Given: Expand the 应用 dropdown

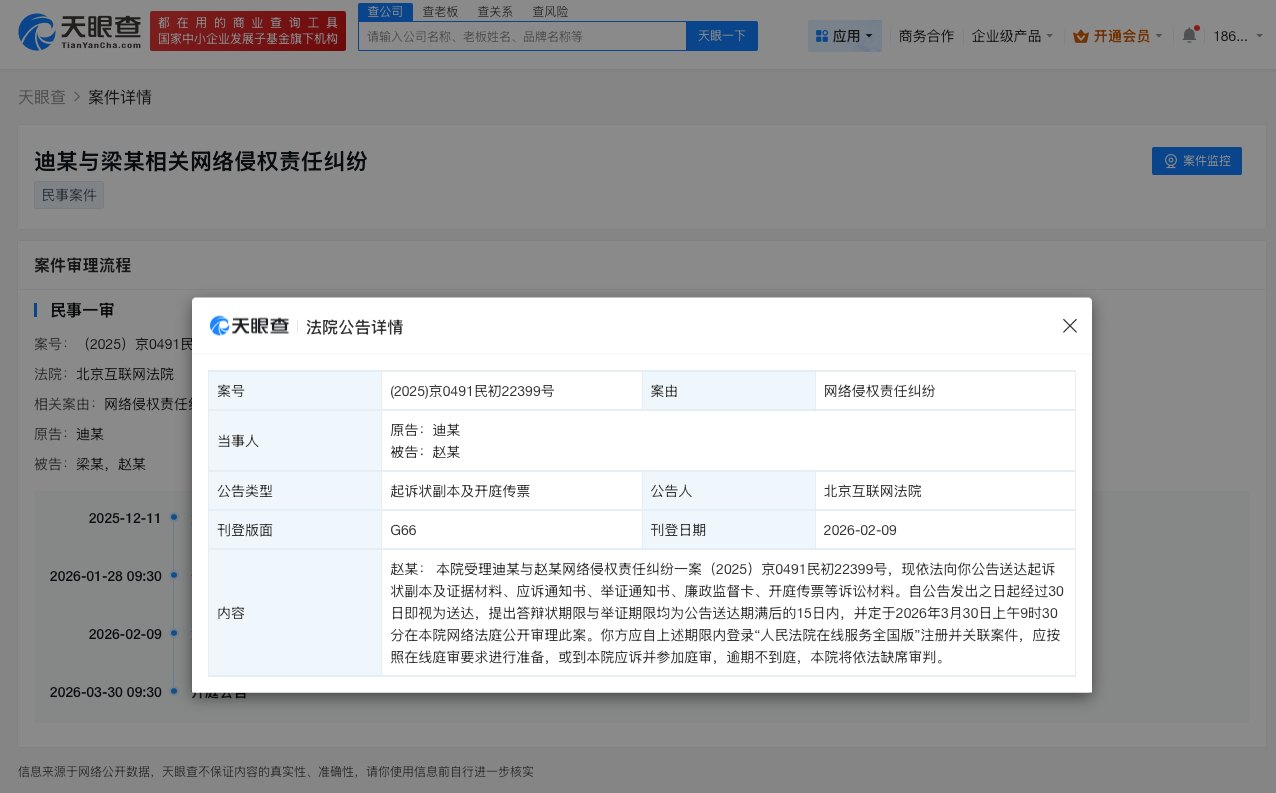Looking at the screenshot, I should coord(845,35).
